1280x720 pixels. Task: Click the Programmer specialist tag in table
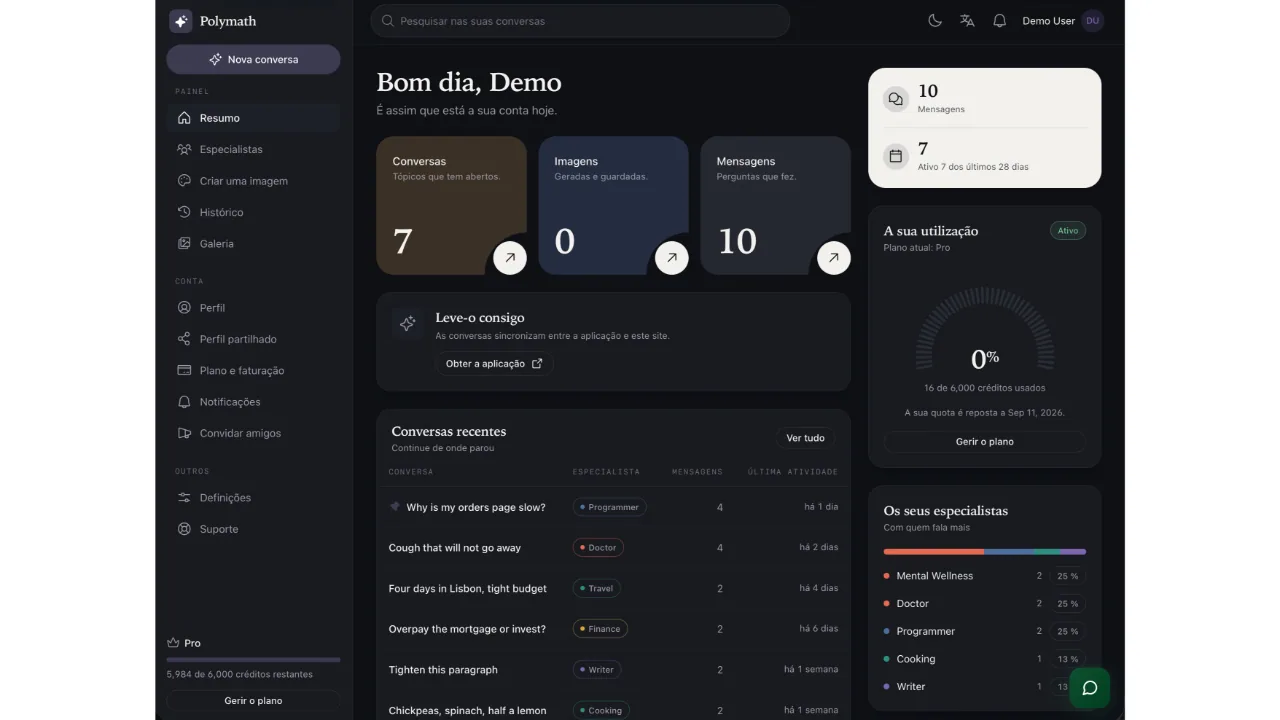point(609,507)
